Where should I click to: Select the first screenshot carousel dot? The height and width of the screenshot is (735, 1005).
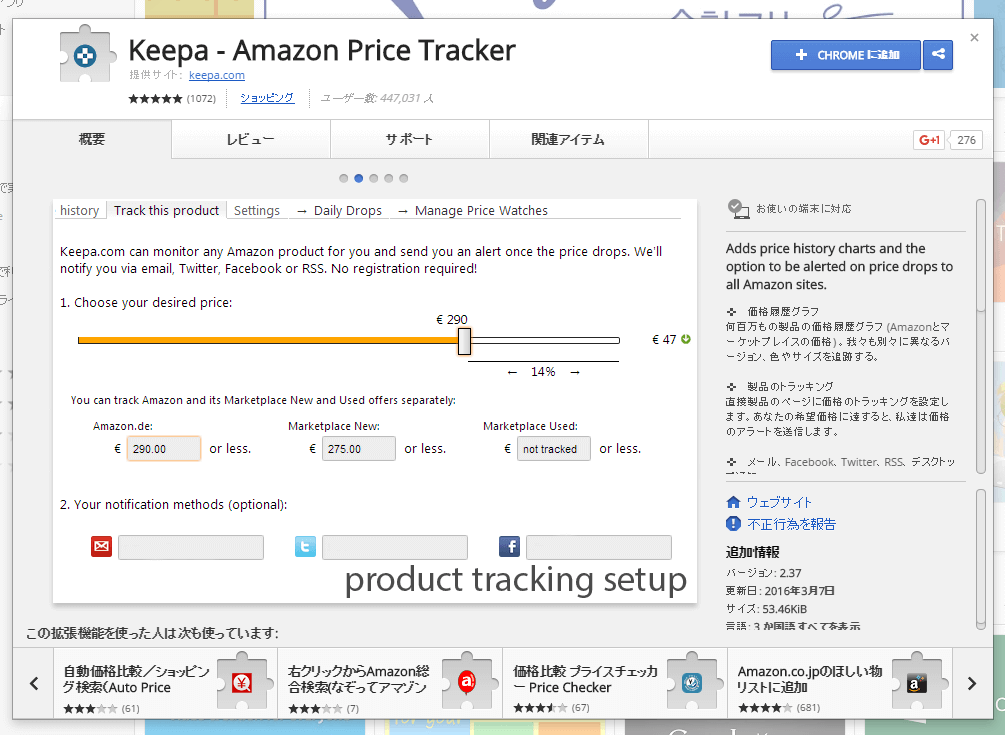pyautogui.click(x=344, y=178)
